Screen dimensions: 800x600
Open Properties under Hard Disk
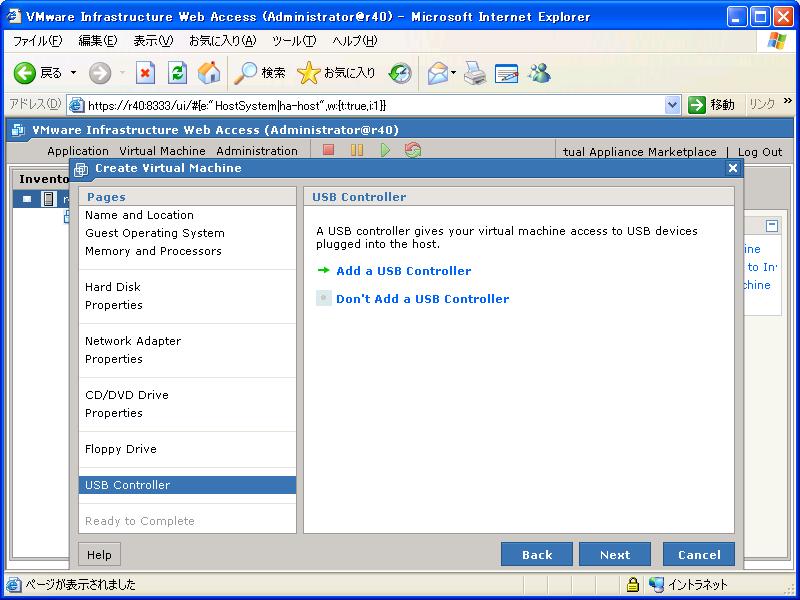click(x=114, y=305)
